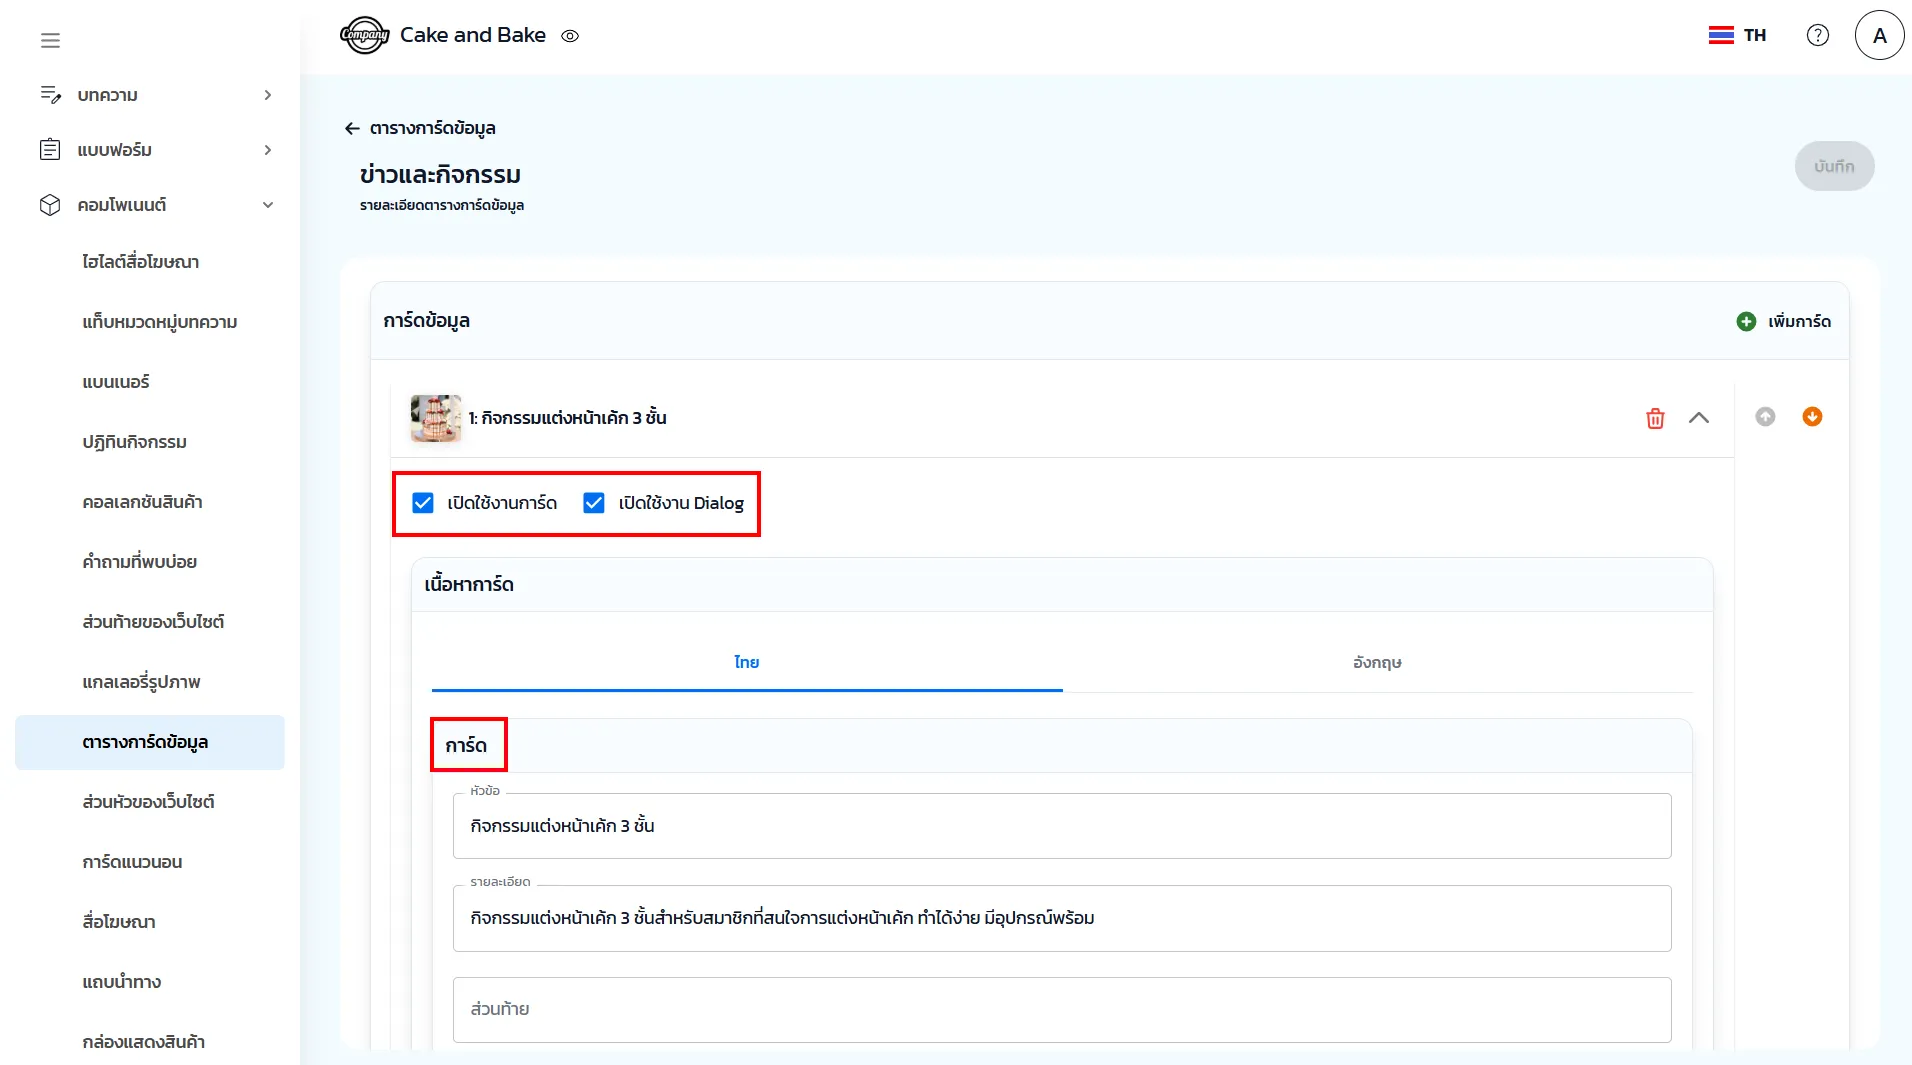Viewport: 1912px width, 1065px height.
Task: Click the gray move-up arrow icon
Action: coord(1765,417)
